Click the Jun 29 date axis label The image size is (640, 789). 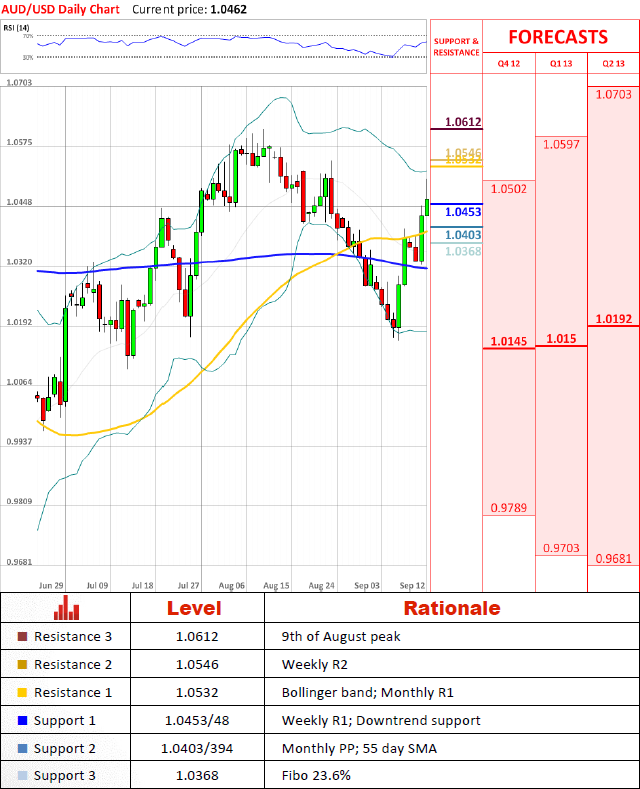coord(51,586)
